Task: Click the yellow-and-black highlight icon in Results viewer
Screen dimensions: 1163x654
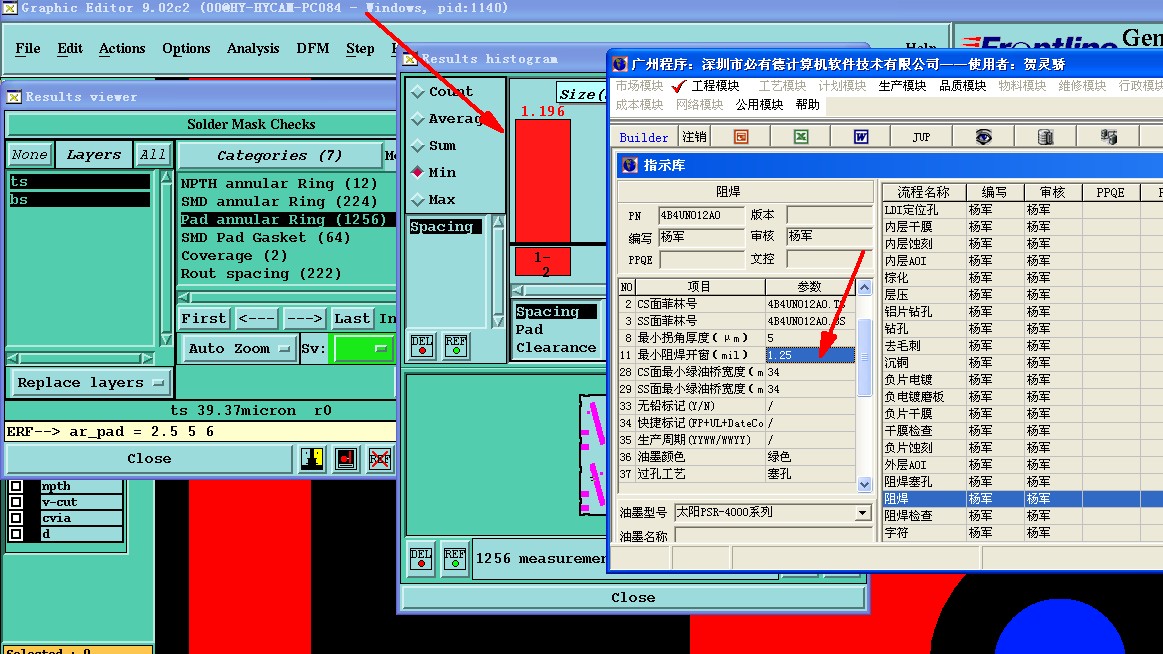Action: (312, 459)
